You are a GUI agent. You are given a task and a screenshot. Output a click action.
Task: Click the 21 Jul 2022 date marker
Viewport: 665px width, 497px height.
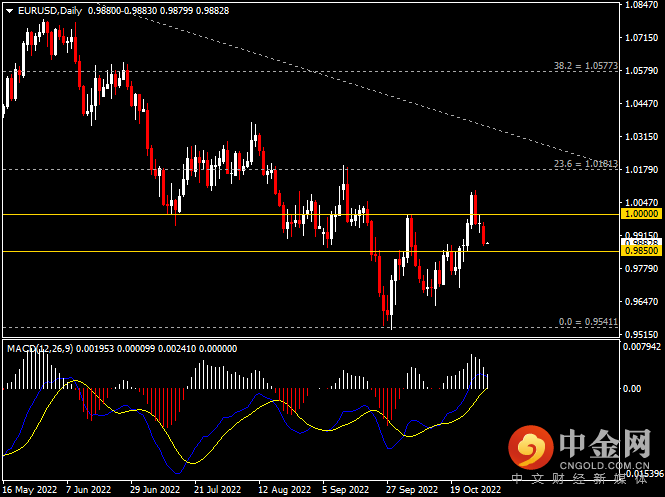tap(217, 490)
